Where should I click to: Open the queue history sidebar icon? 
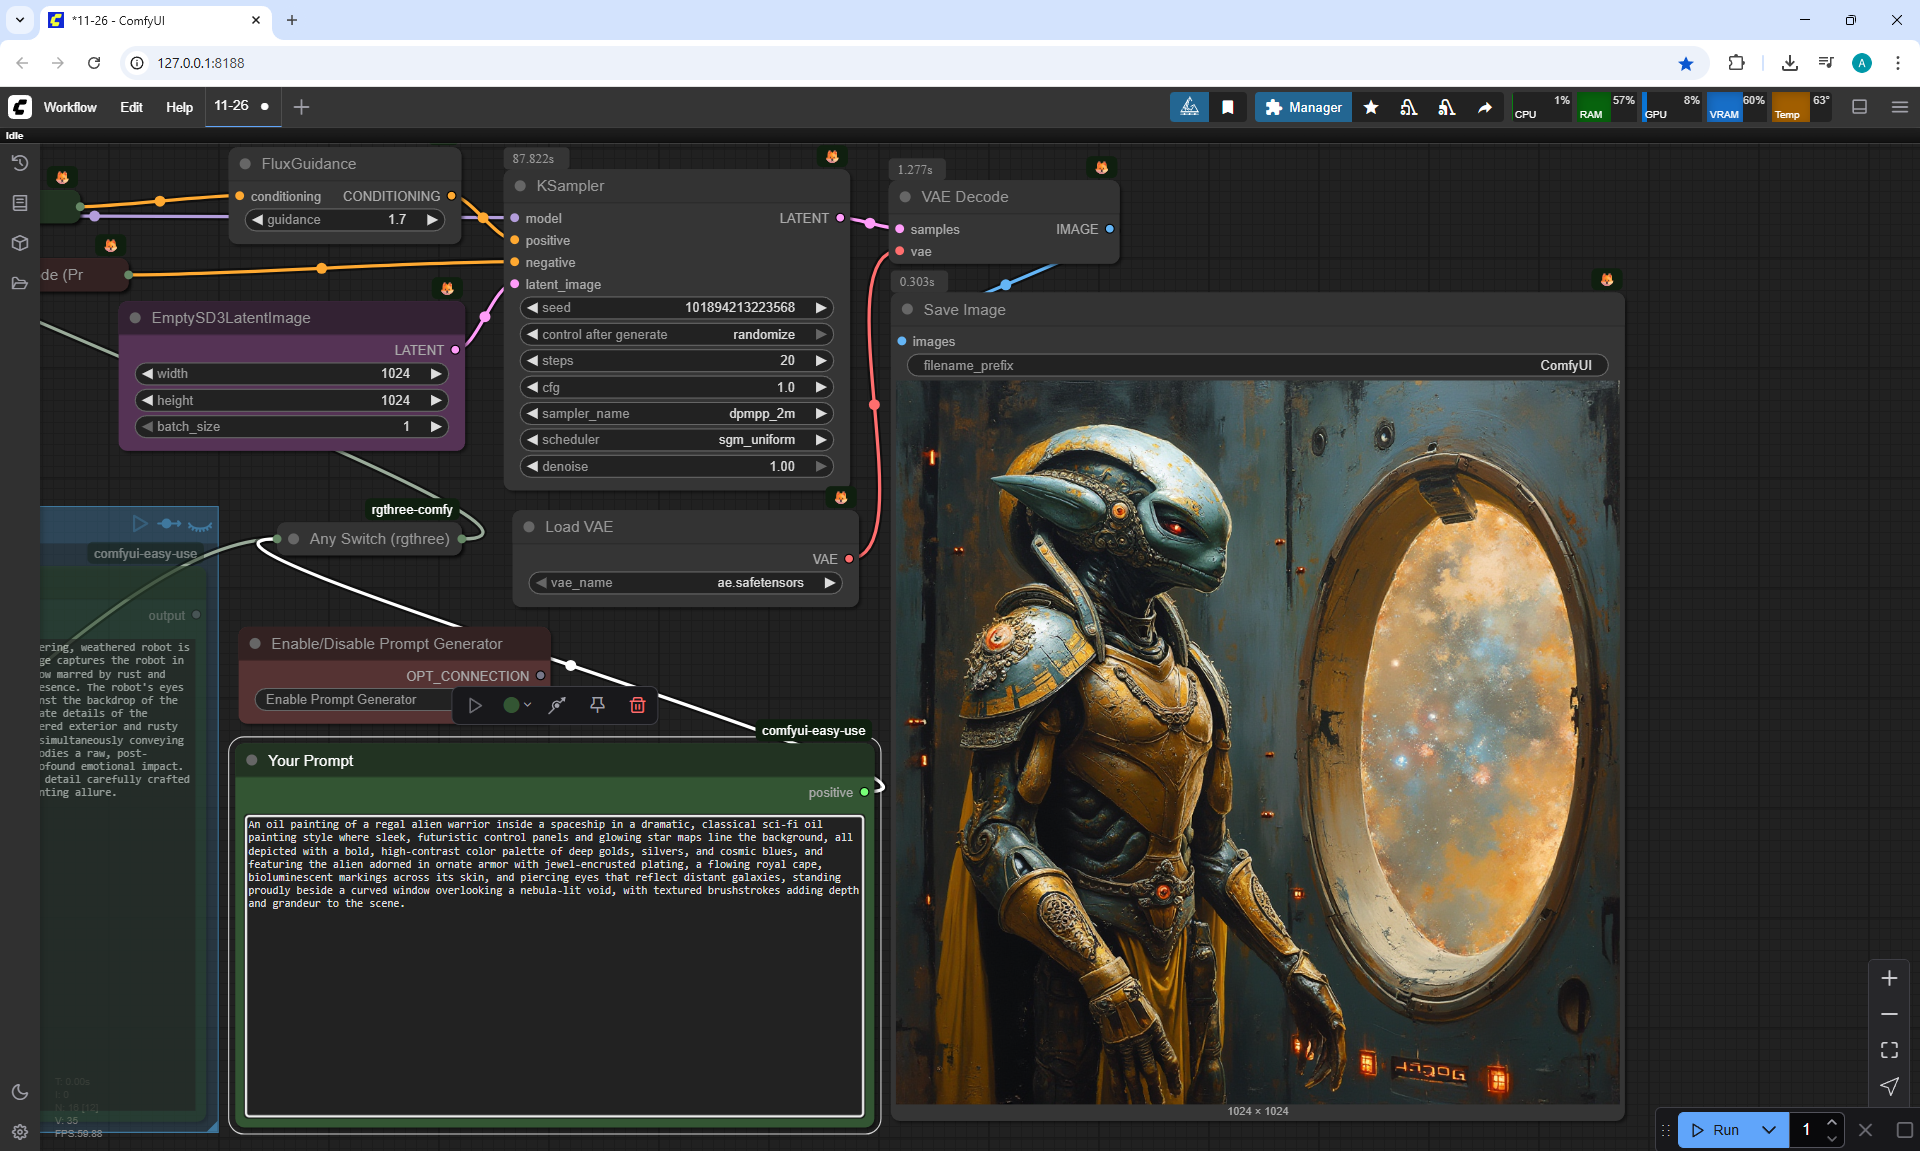coord(19,163)
